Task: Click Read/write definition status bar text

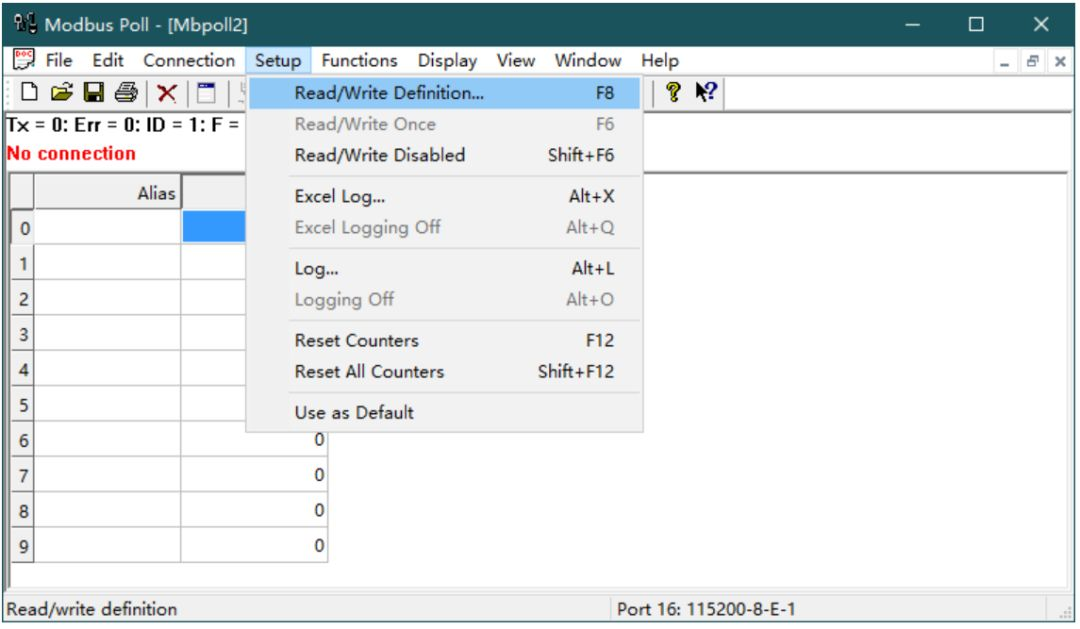Action: coord(92,609)
